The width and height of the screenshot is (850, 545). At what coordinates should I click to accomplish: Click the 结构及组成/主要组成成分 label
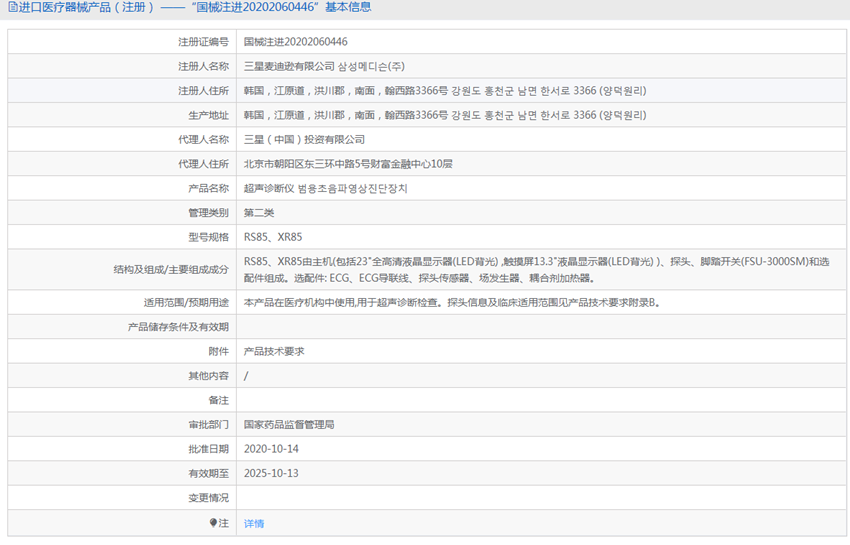click(171, 270)
